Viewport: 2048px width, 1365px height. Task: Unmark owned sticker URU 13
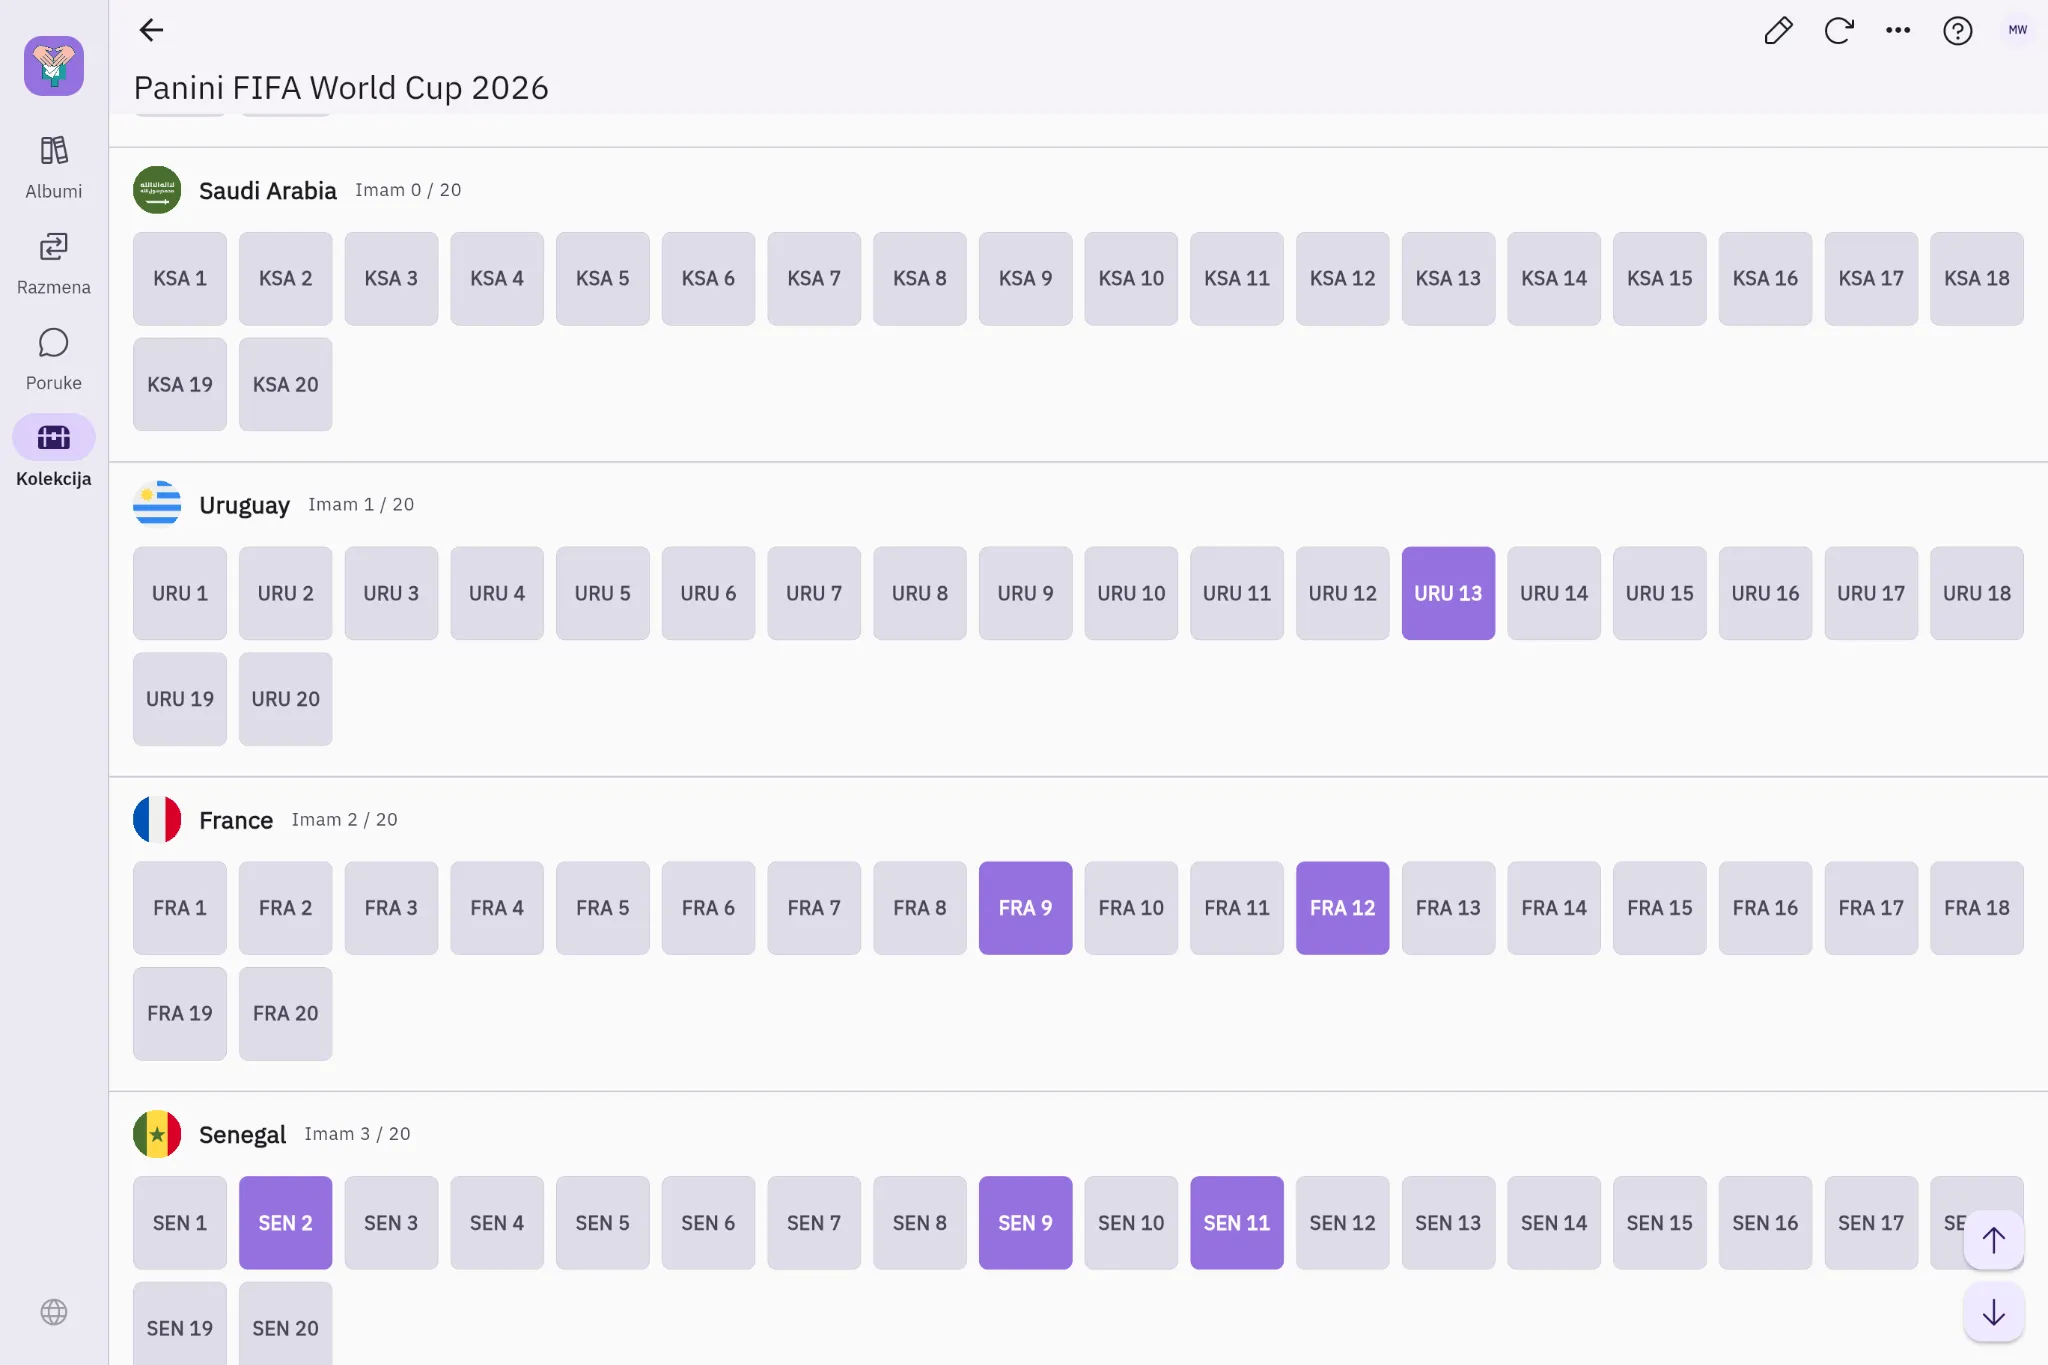pyautogui.click(x=1448, y=593)
